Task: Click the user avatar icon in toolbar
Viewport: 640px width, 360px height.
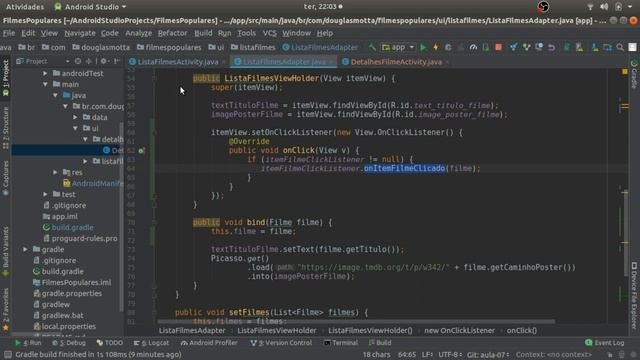Action: (632, 47)
